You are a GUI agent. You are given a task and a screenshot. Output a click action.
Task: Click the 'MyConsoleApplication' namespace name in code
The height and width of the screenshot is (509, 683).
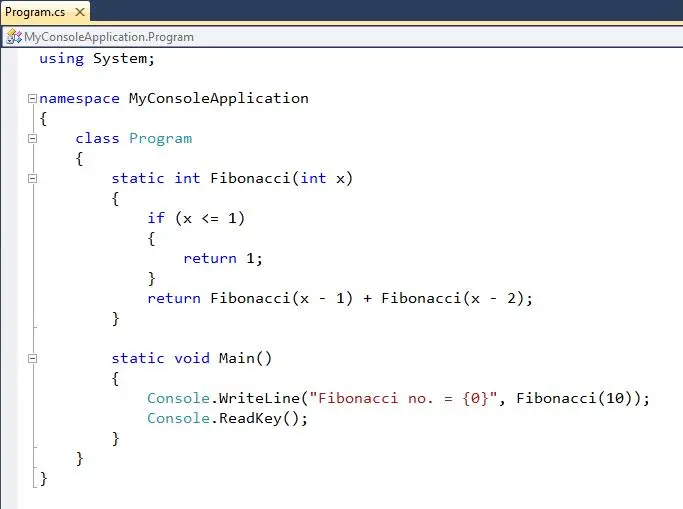[219, 98]
